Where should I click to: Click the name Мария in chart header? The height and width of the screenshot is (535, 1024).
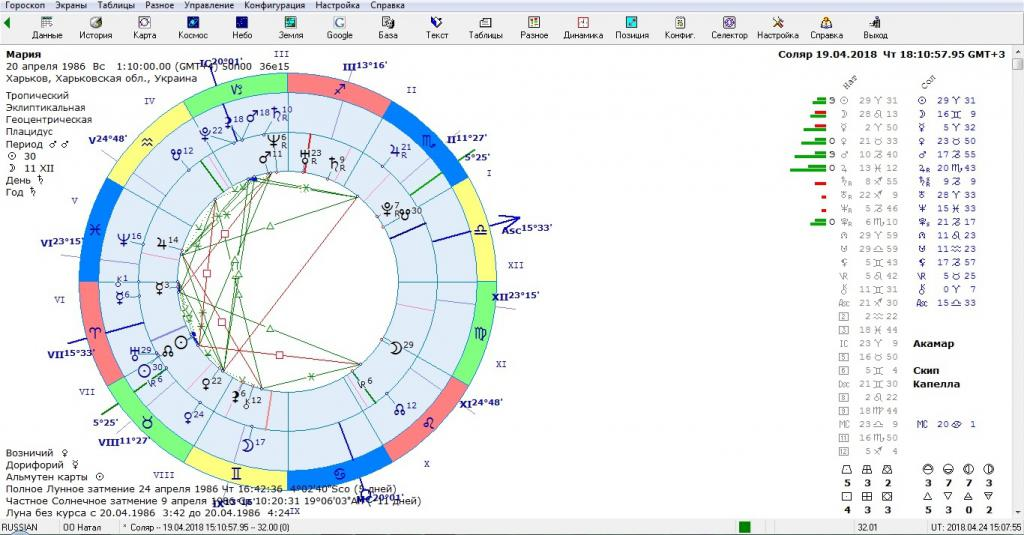(x=24, y=54)
